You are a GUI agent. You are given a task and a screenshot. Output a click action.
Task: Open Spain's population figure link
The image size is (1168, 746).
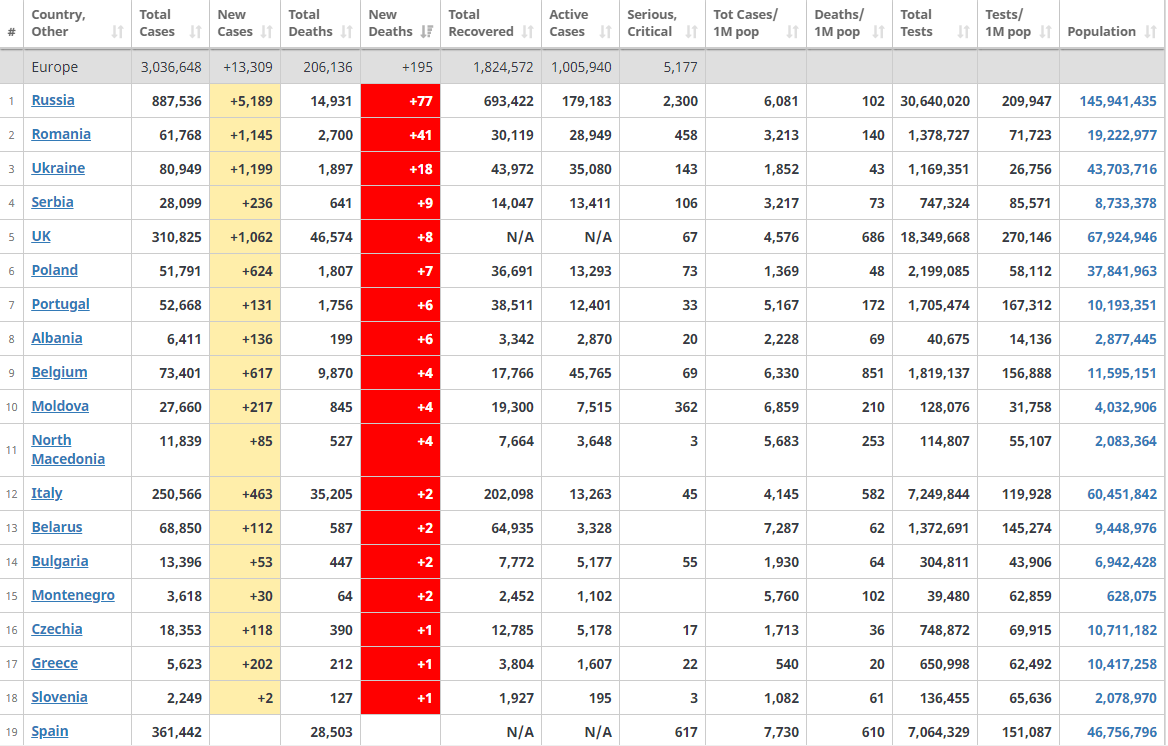1121,732
